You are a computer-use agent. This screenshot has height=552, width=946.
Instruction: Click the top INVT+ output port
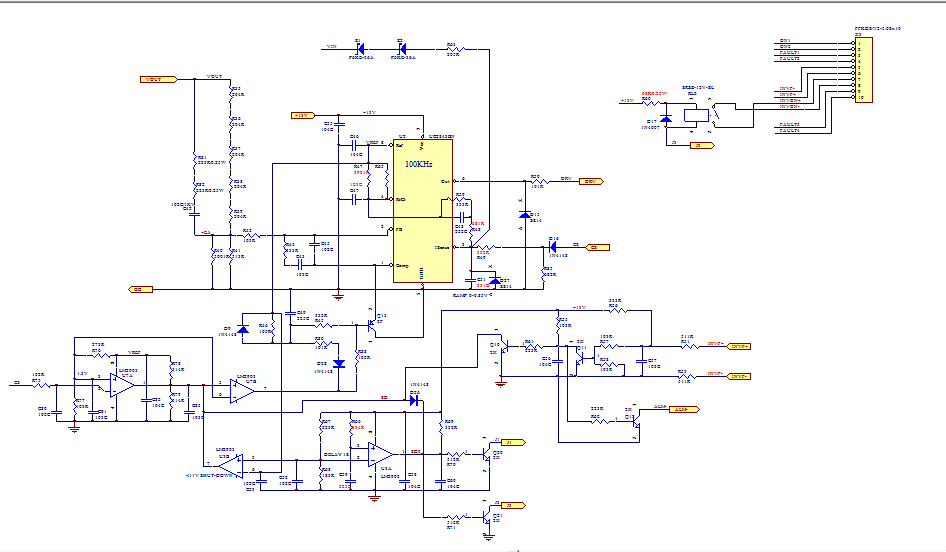739,346
